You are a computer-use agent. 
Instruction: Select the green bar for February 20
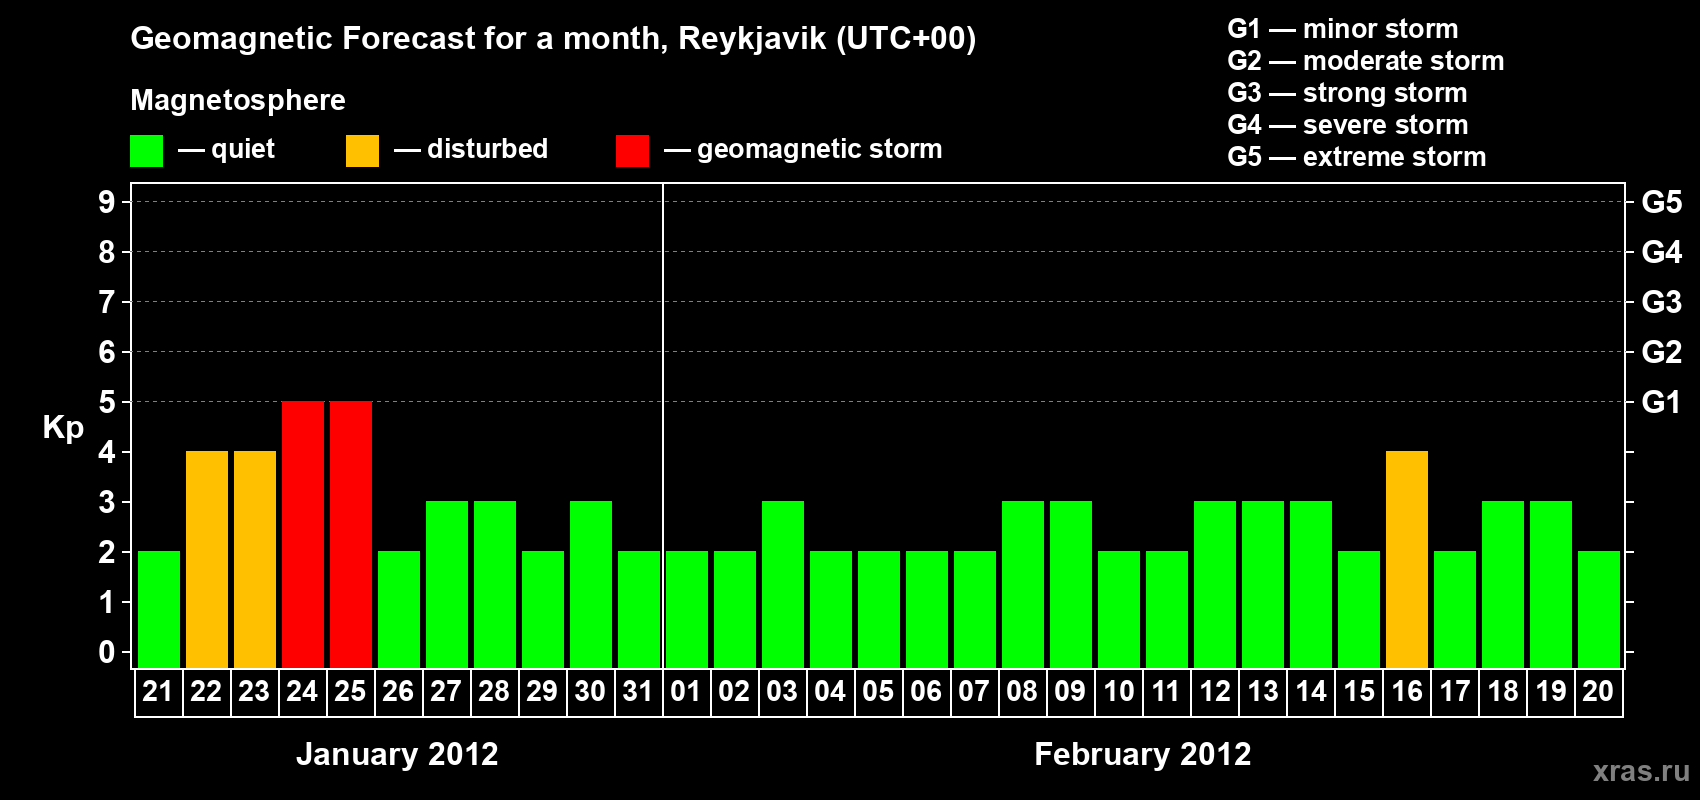pyautogui.click(x=1599, y=609)
